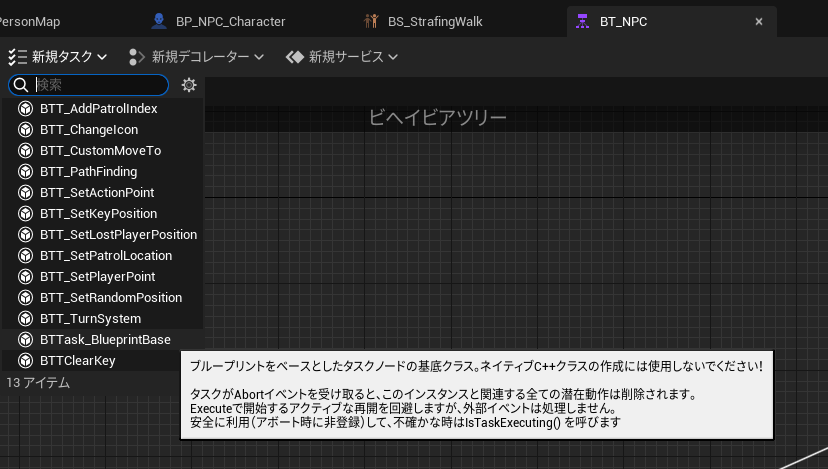
Task: Click the icon beside BTT_SetPlayerPoint
Action: click(x=25, y=277)
